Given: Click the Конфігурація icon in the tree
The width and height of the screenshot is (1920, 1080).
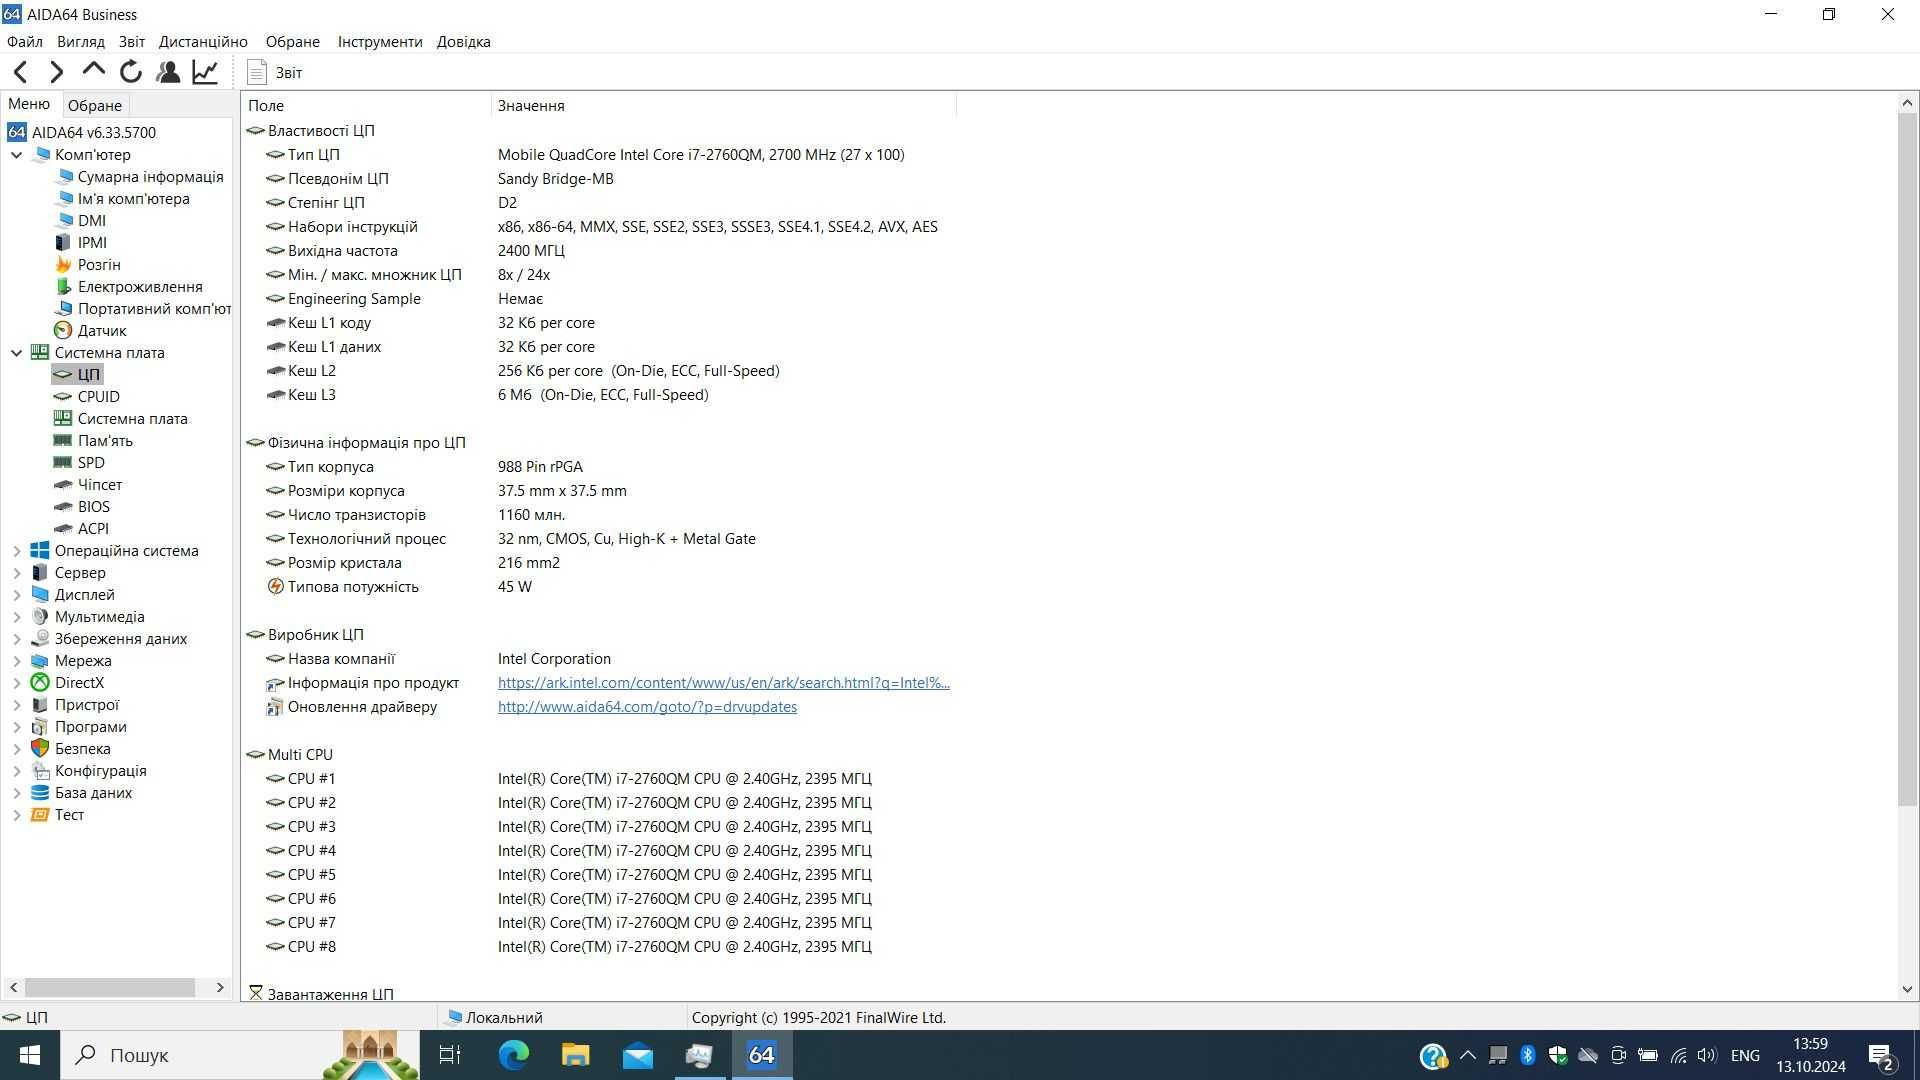Looking at the screenshot, I should 40,771.
